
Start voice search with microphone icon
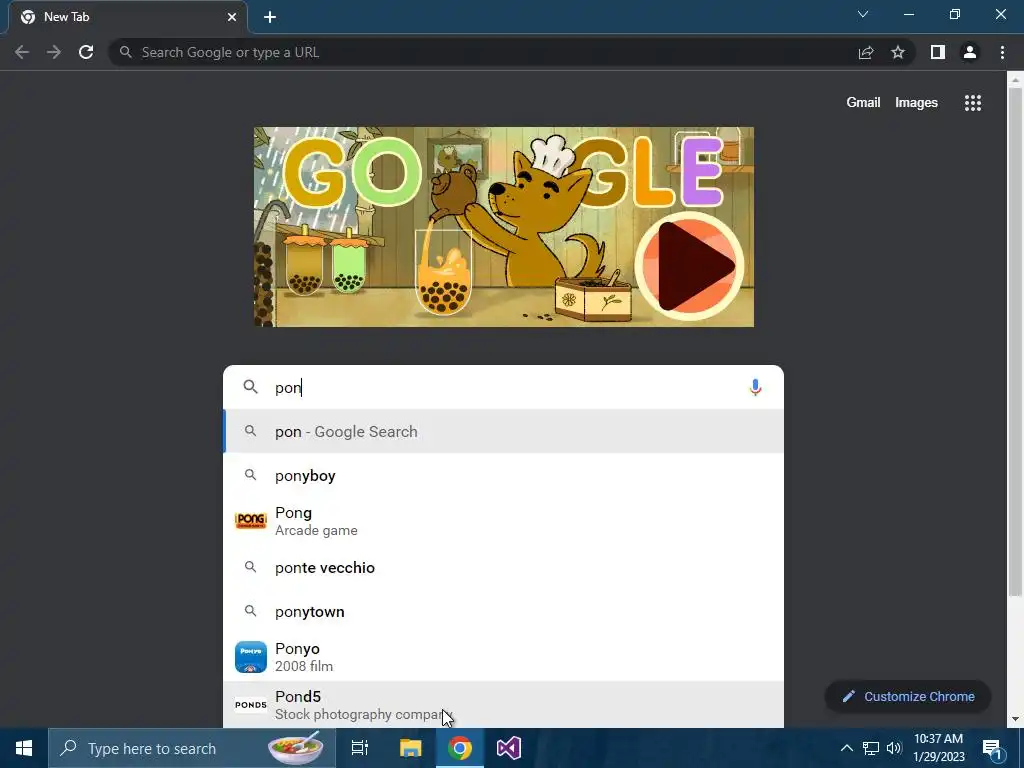pyautogui.click(x=755, y=387)
